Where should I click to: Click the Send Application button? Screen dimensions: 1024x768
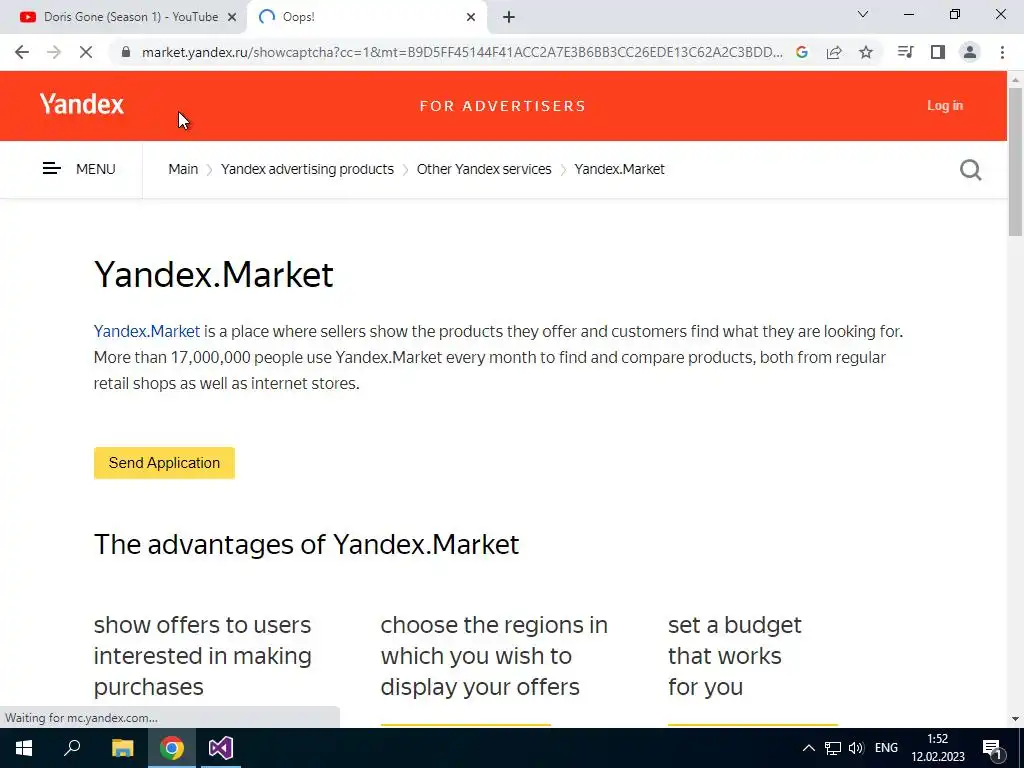(x=164, y=463)
